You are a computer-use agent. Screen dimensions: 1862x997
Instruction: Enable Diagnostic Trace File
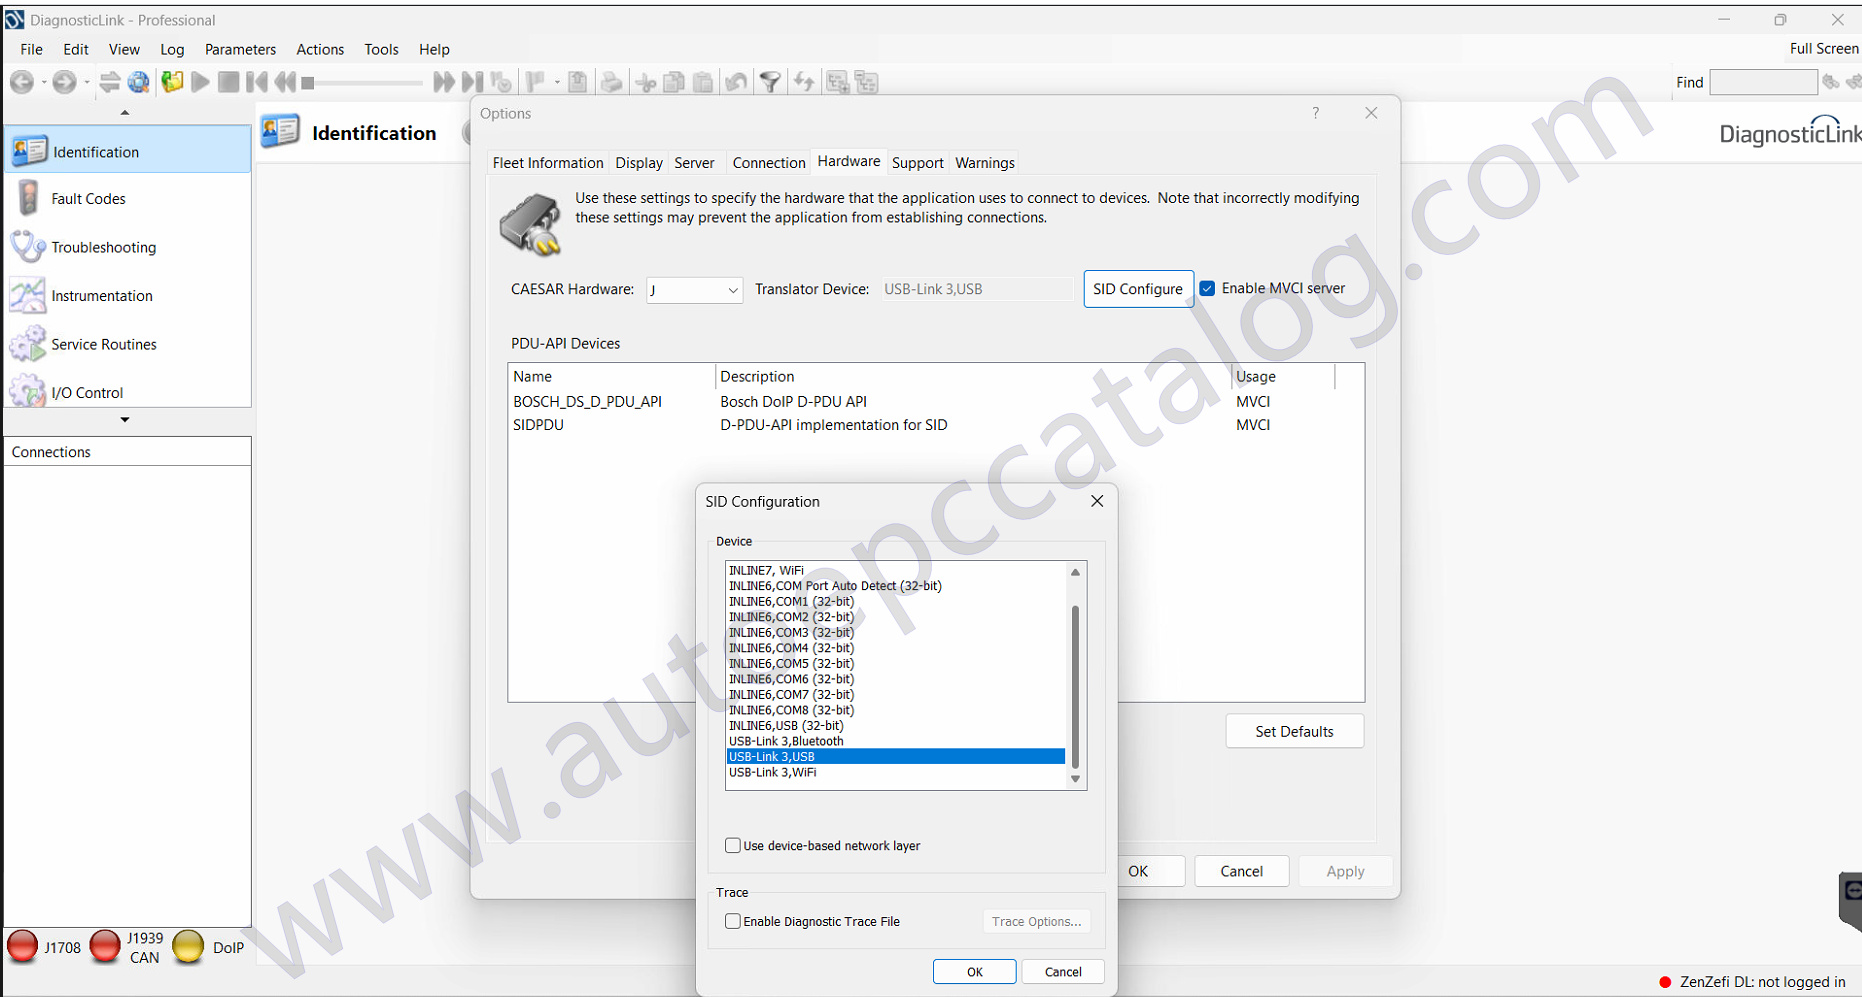tap(733, 921)
